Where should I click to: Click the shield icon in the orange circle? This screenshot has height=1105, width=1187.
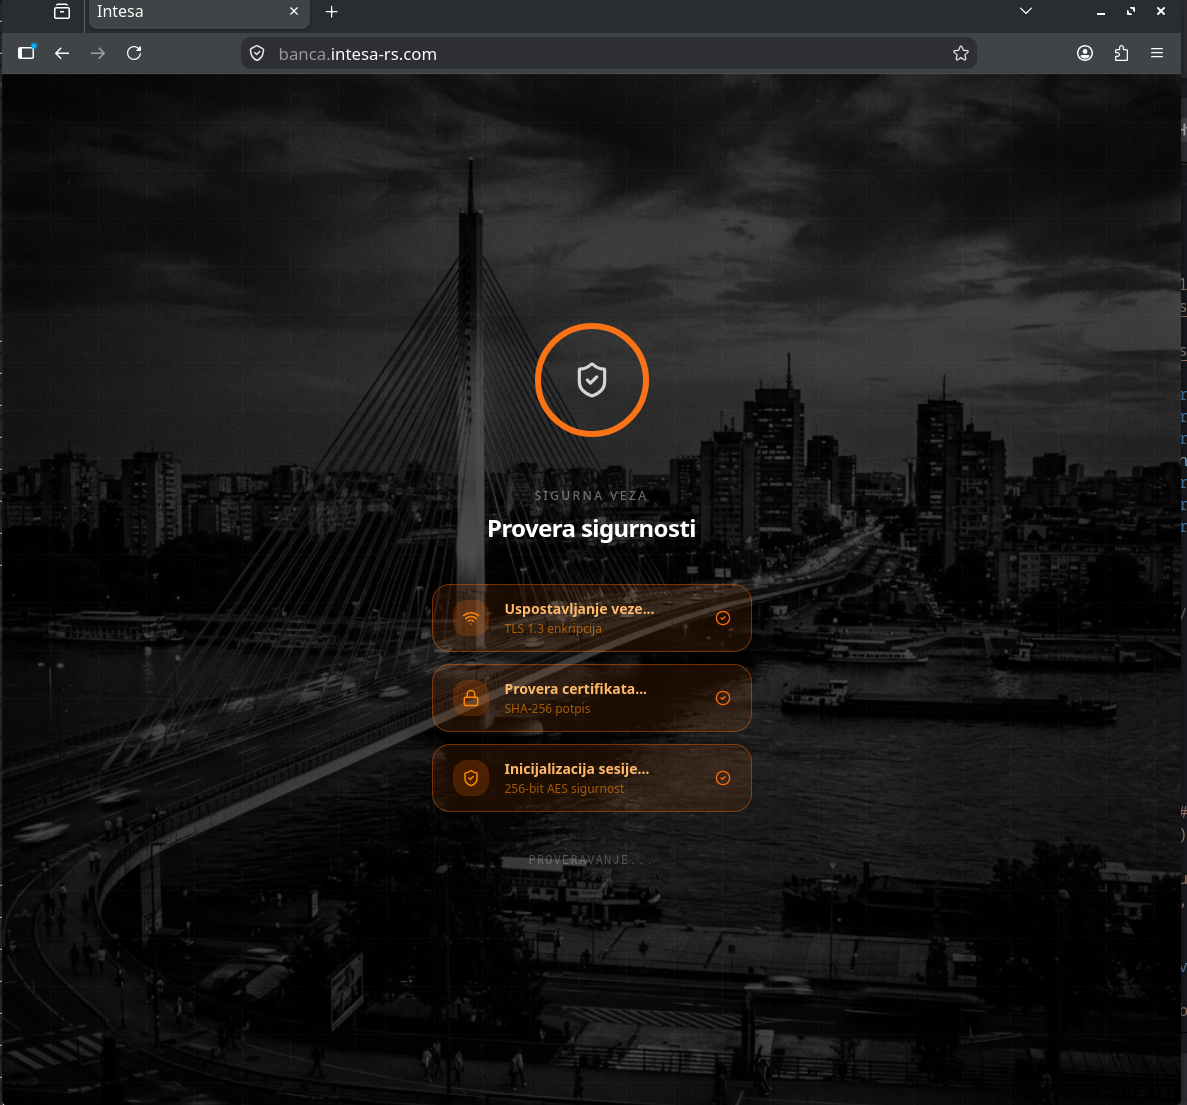click(x=591, y=380)
